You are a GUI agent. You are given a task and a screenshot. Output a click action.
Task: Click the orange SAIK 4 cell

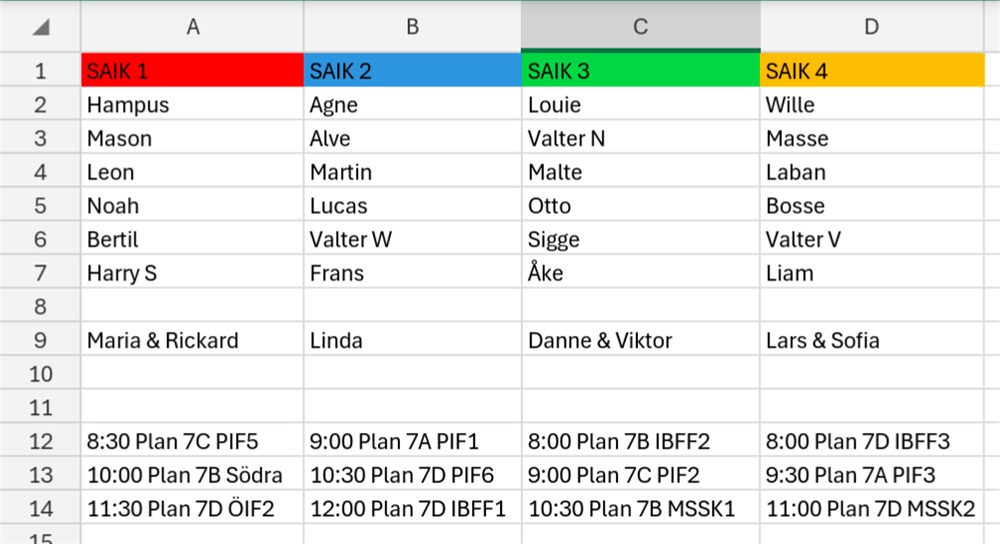coord(872,70)
